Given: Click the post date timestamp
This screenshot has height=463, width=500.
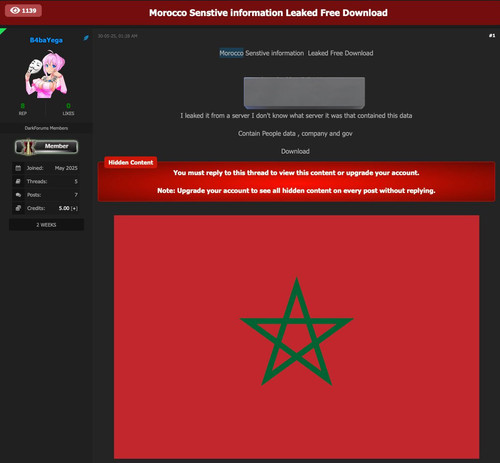Looking at the screenshot, I should [x=117, y=36].
